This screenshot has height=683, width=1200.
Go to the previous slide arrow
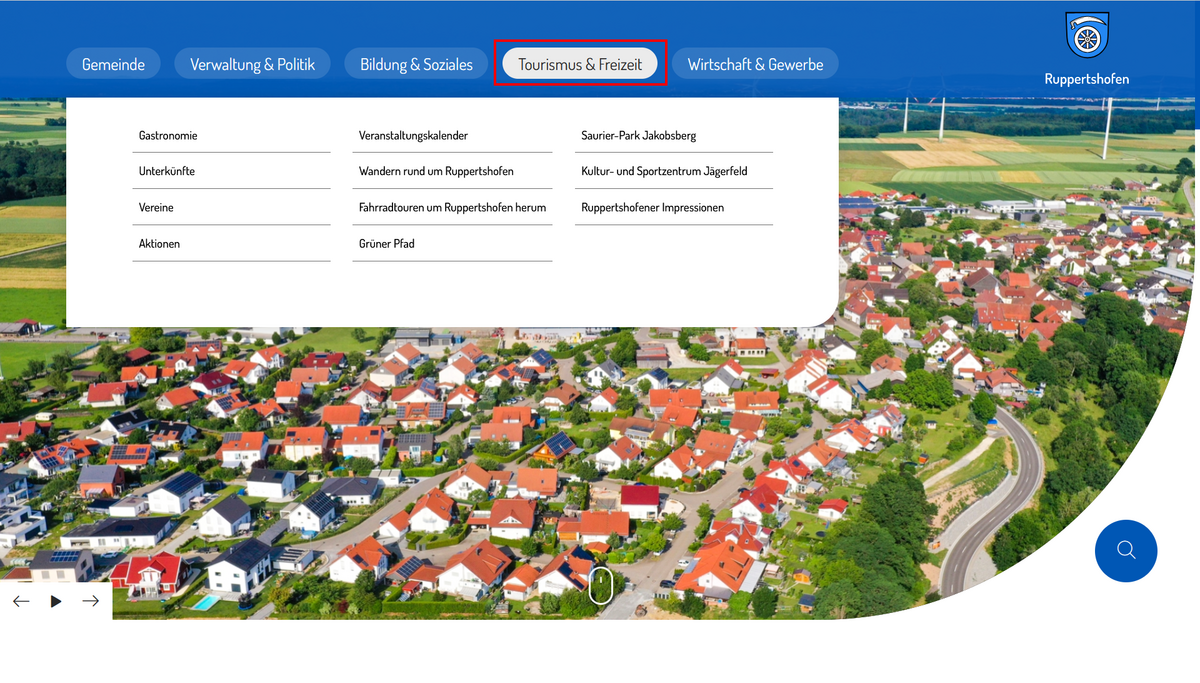21,601
